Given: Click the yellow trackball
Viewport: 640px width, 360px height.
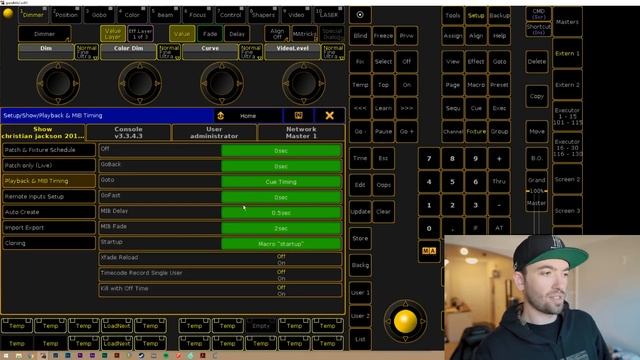Looking at the screenshot, I should [405, 321].
